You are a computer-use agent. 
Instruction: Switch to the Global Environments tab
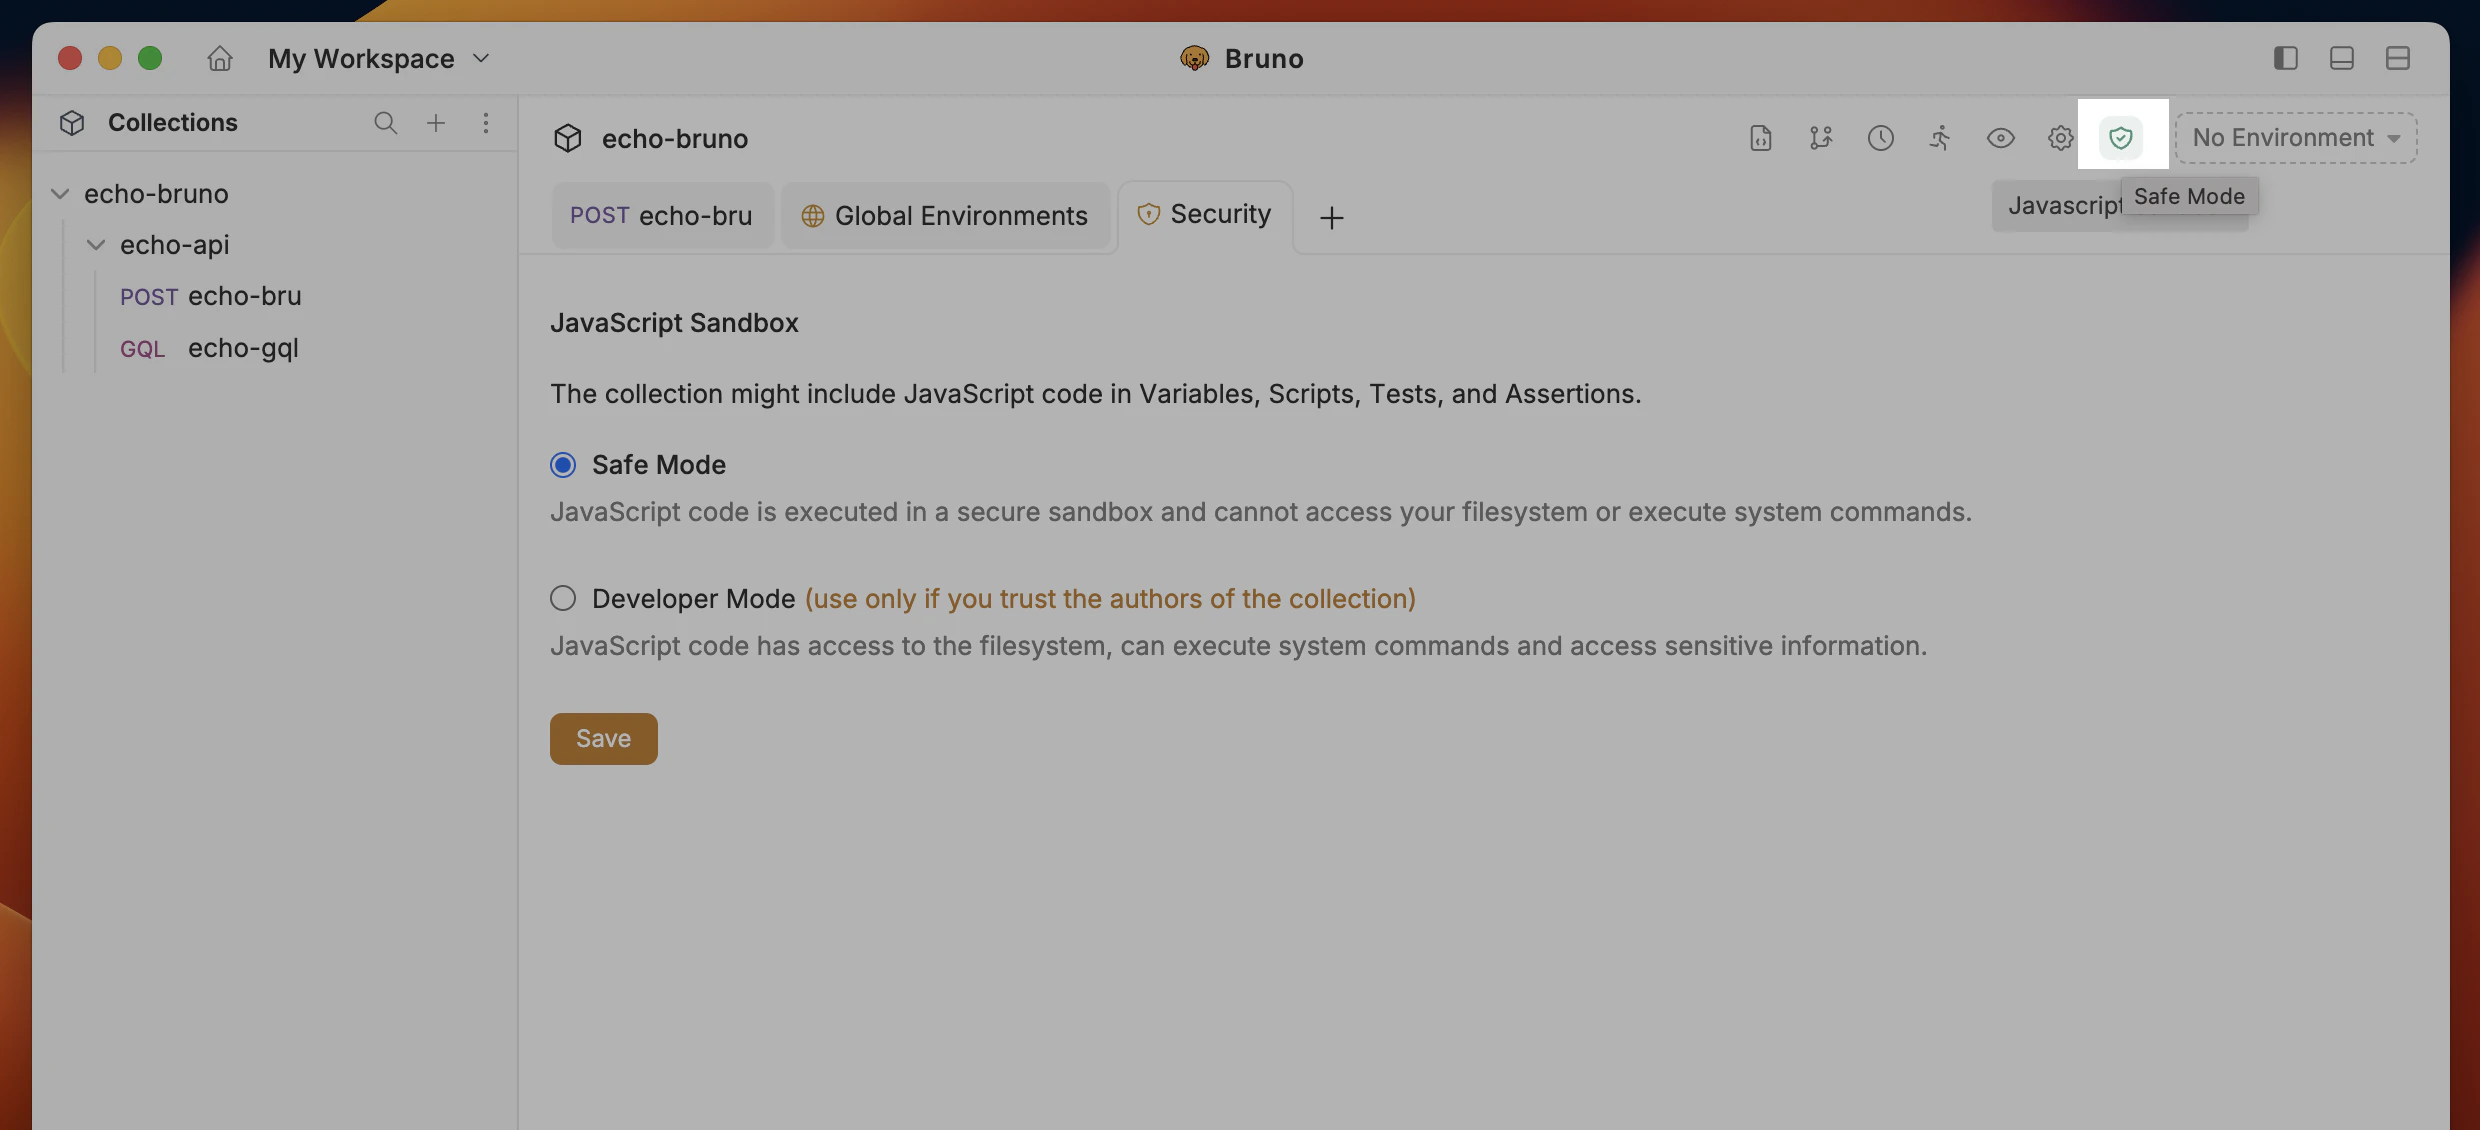(946, 216)
